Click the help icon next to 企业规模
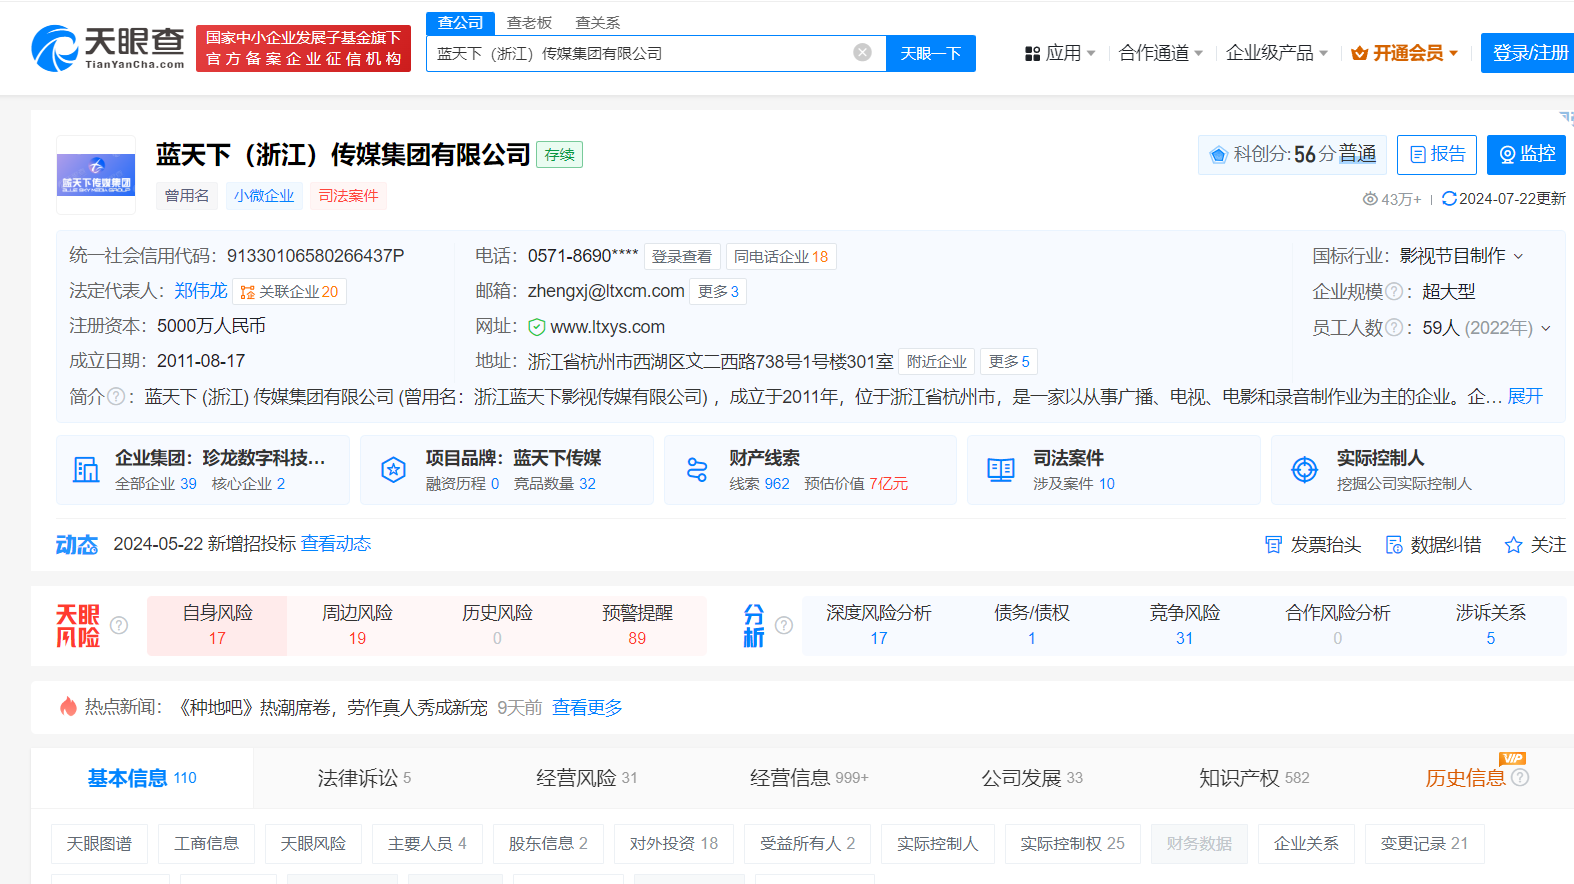 tap(1393, 292)
